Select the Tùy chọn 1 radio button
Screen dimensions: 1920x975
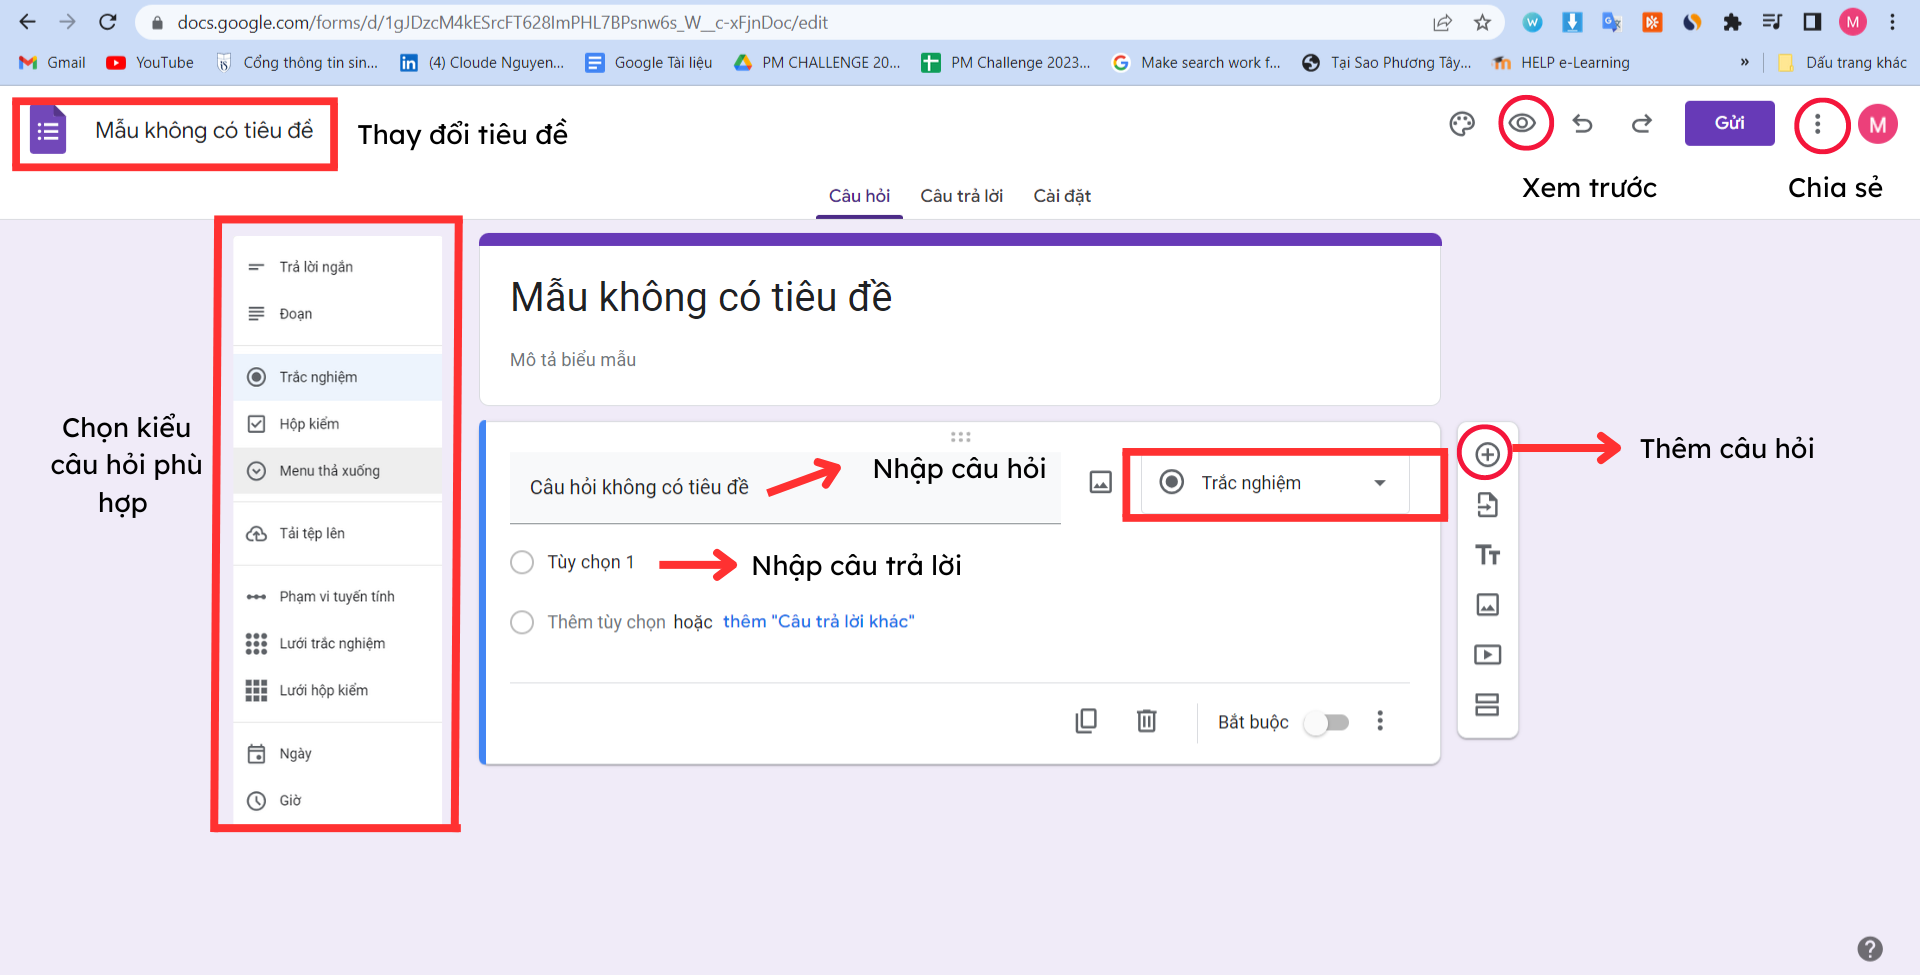522,562
